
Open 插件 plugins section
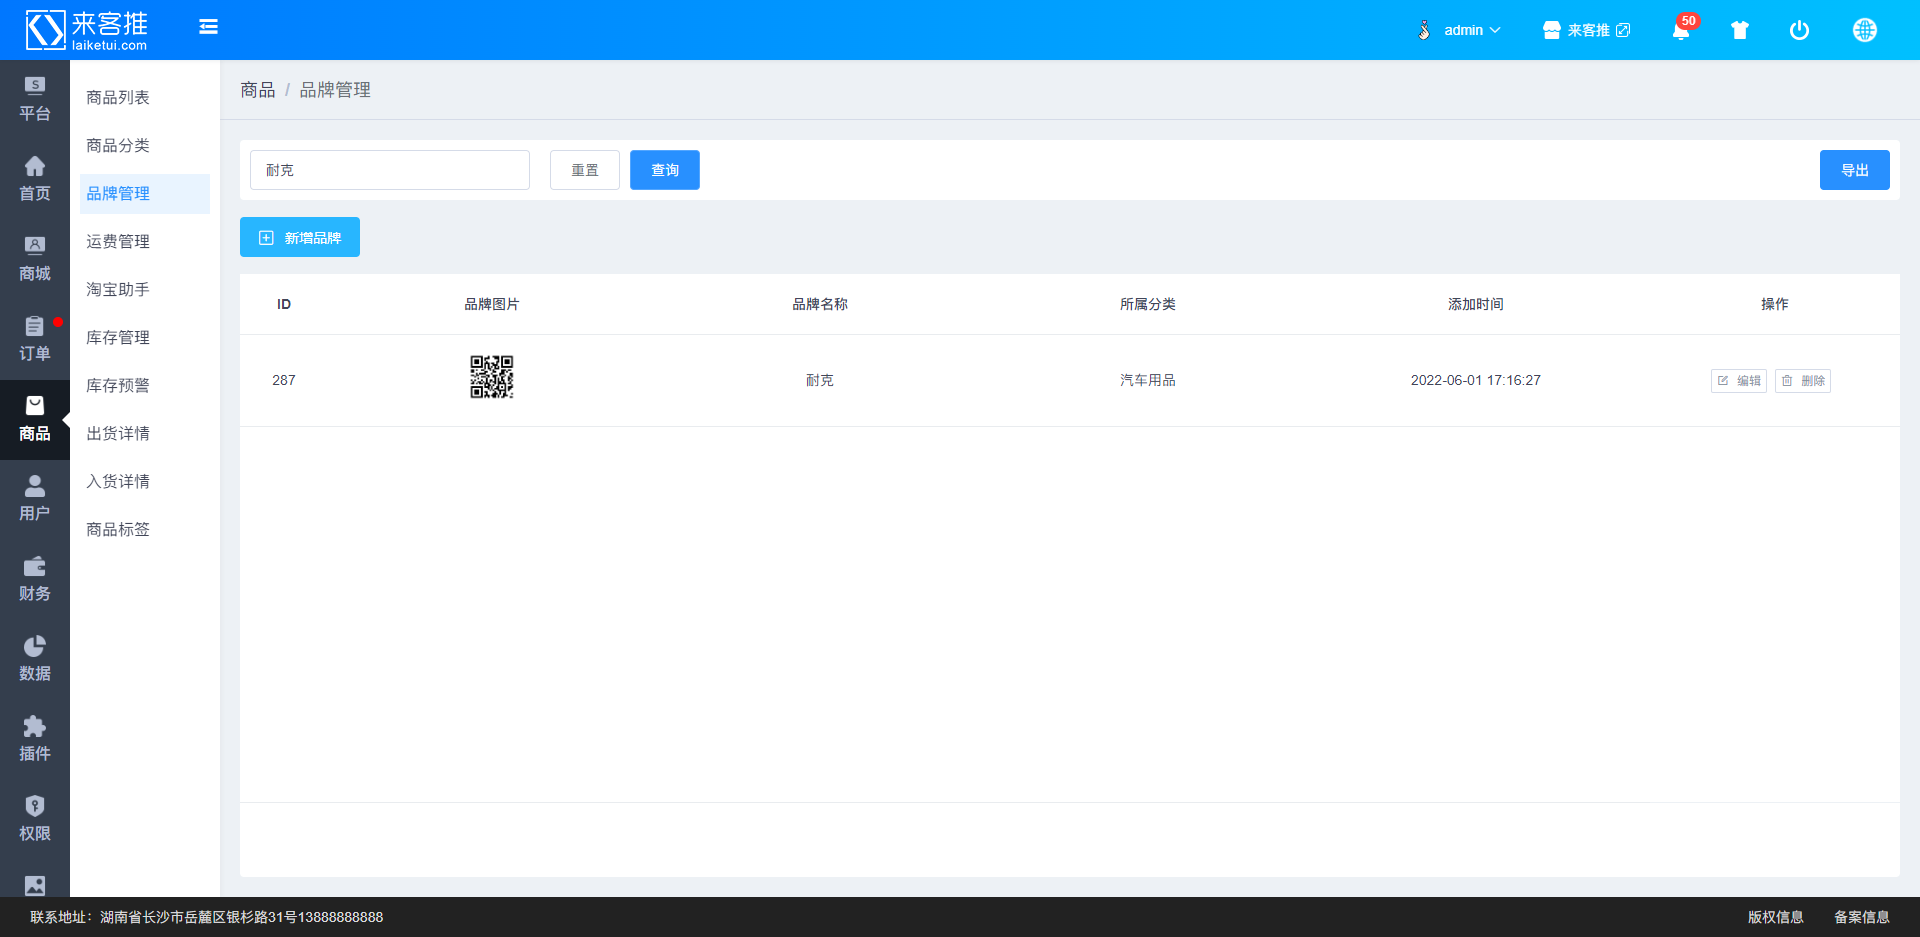(x=35, y=740)
